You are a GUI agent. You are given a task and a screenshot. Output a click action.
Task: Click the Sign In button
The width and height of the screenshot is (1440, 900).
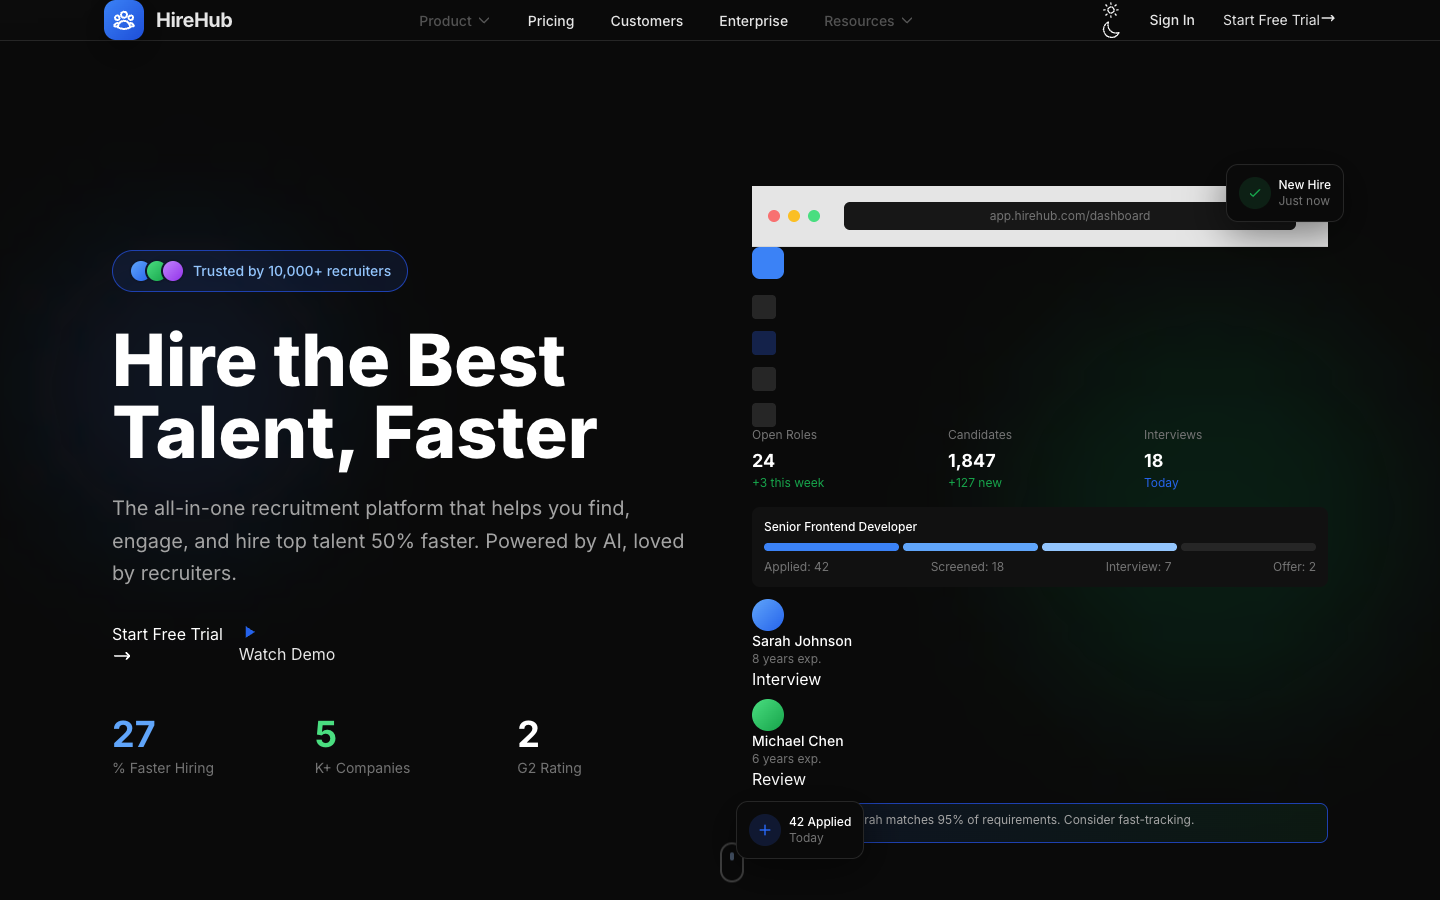coord(1171,20)
